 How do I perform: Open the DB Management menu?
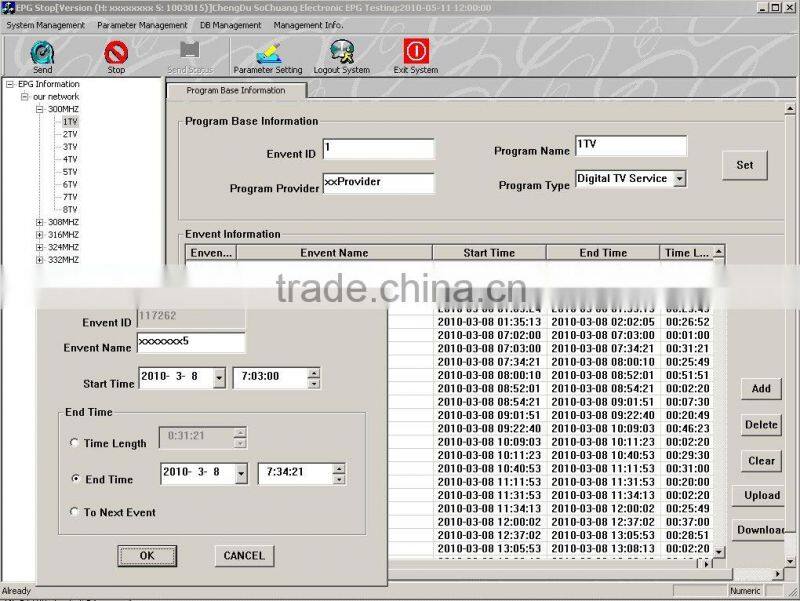point(228,26)
